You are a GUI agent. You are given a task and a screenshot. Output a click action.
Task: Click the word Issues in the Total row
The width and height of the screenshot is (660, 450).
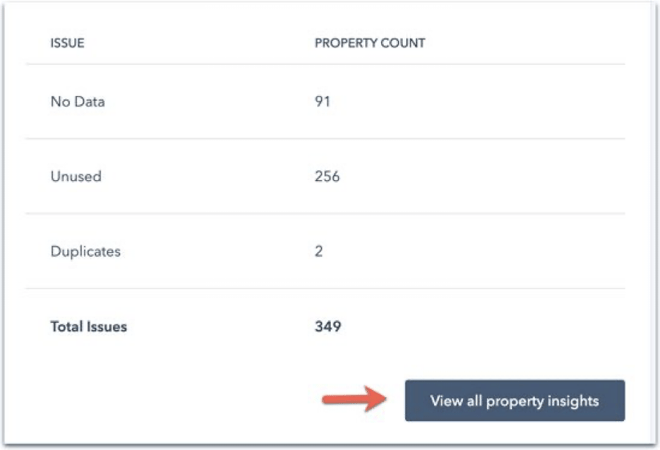106,327
